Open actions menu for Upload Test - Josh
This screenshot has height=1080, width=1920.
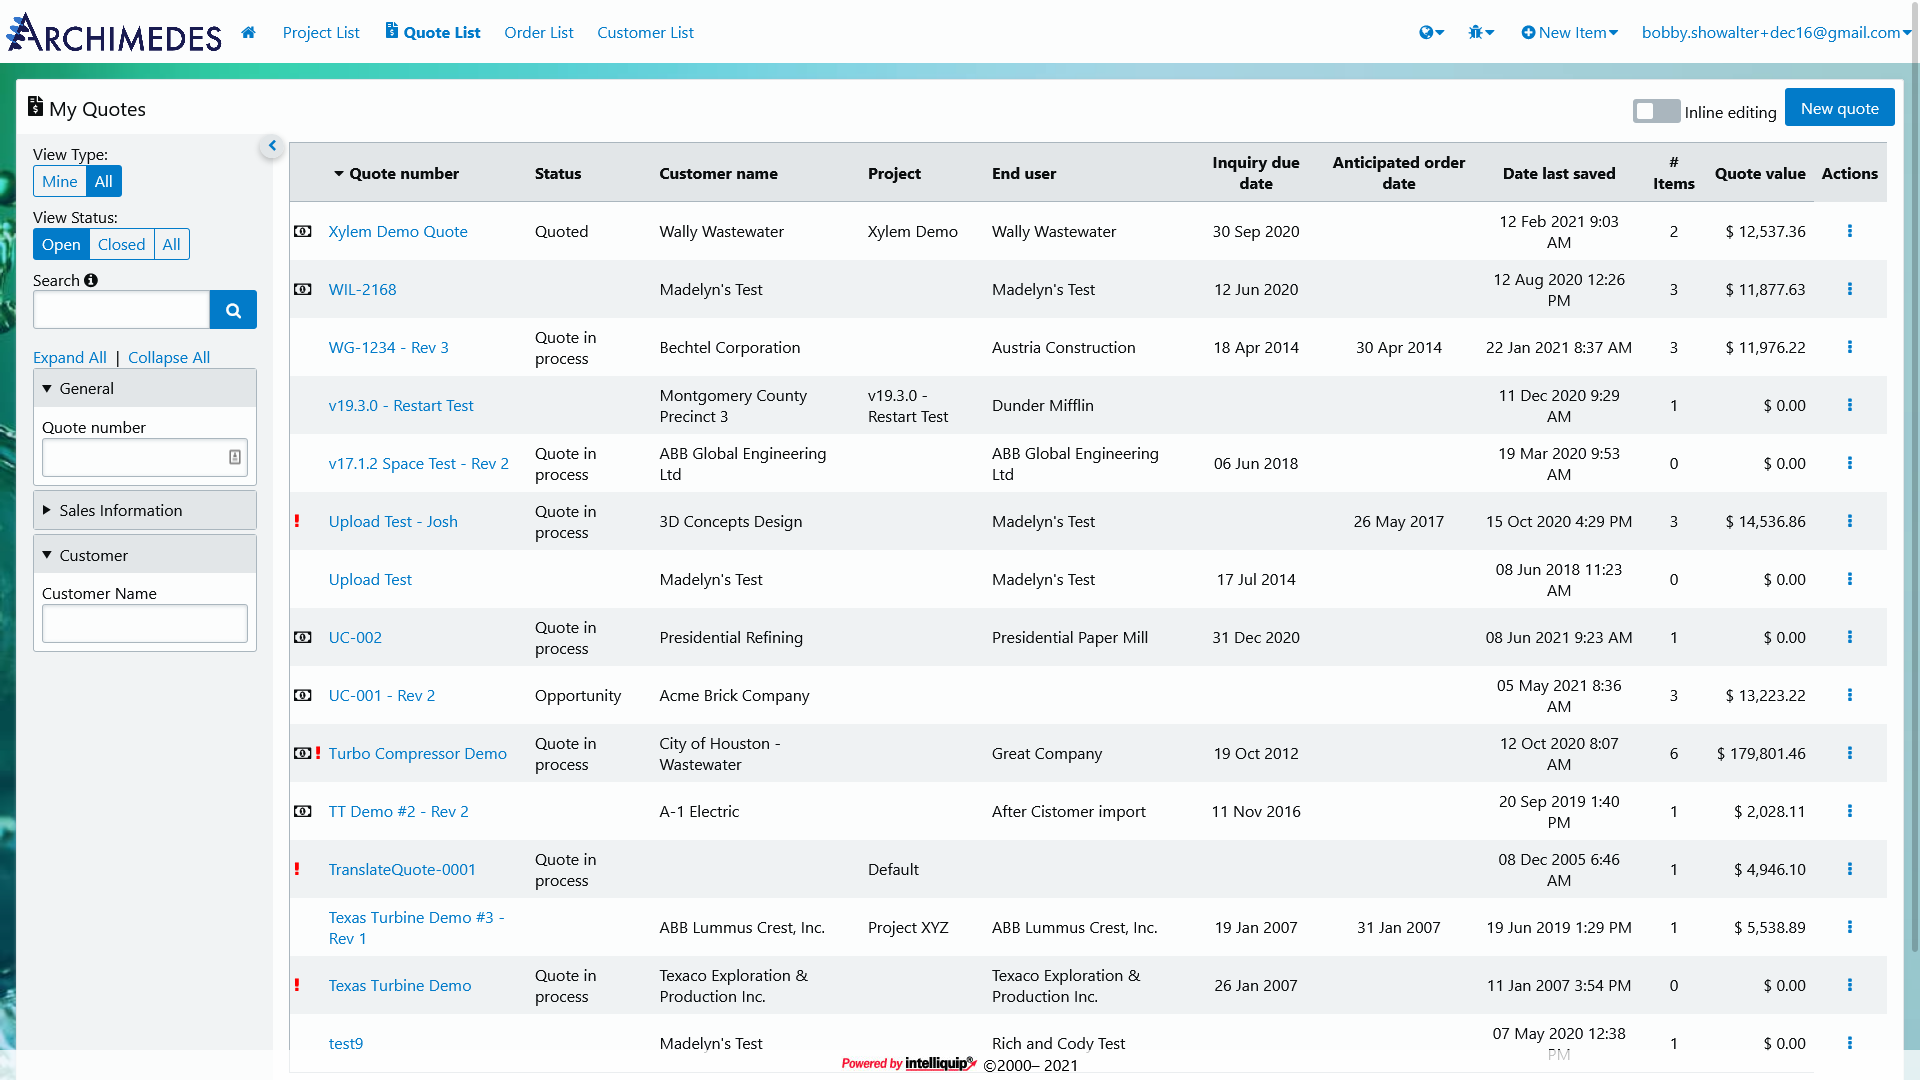tap(1849, 521)
